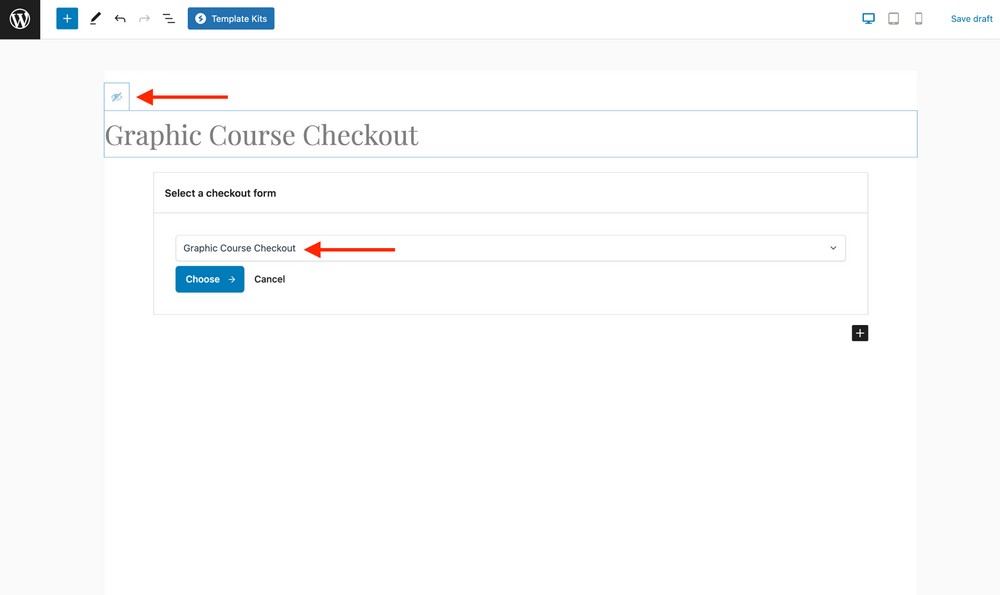1000x595 pixels.
Task: Open the block inserter in the toolbar
Action: pos(66,18)
